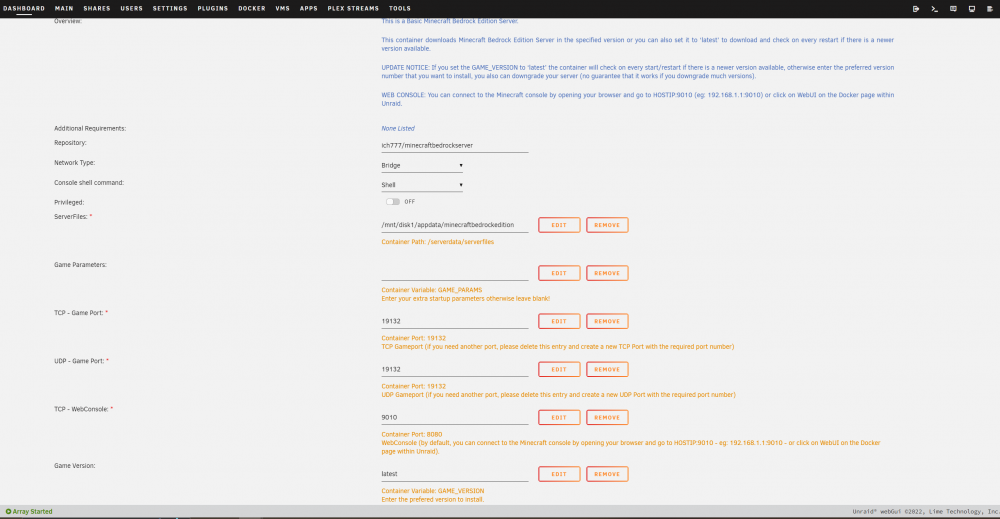Click the UDP - Game Port input field
1000x519 pixels.
[x=455, y=369]
